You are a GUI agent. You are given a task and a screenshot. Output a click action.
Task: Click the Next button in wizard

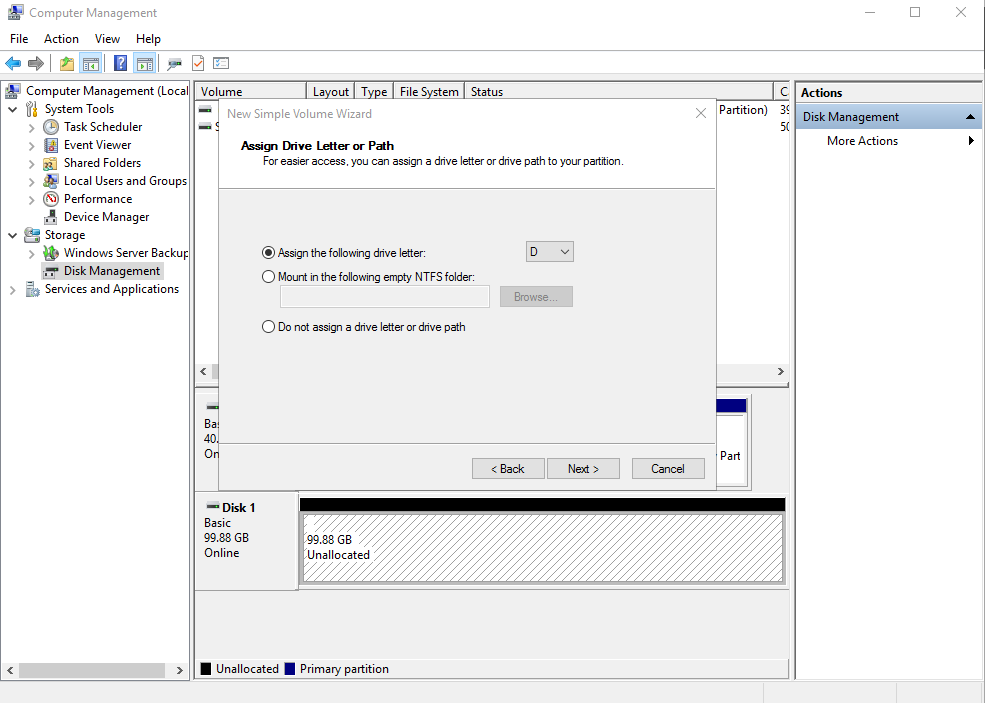(x=583, y=469)
